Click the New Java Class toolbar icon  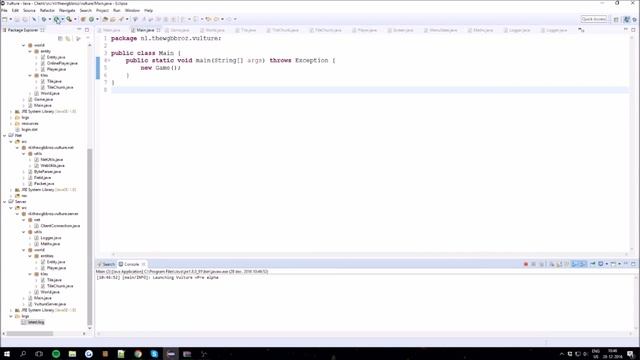[x=91, y=19]
